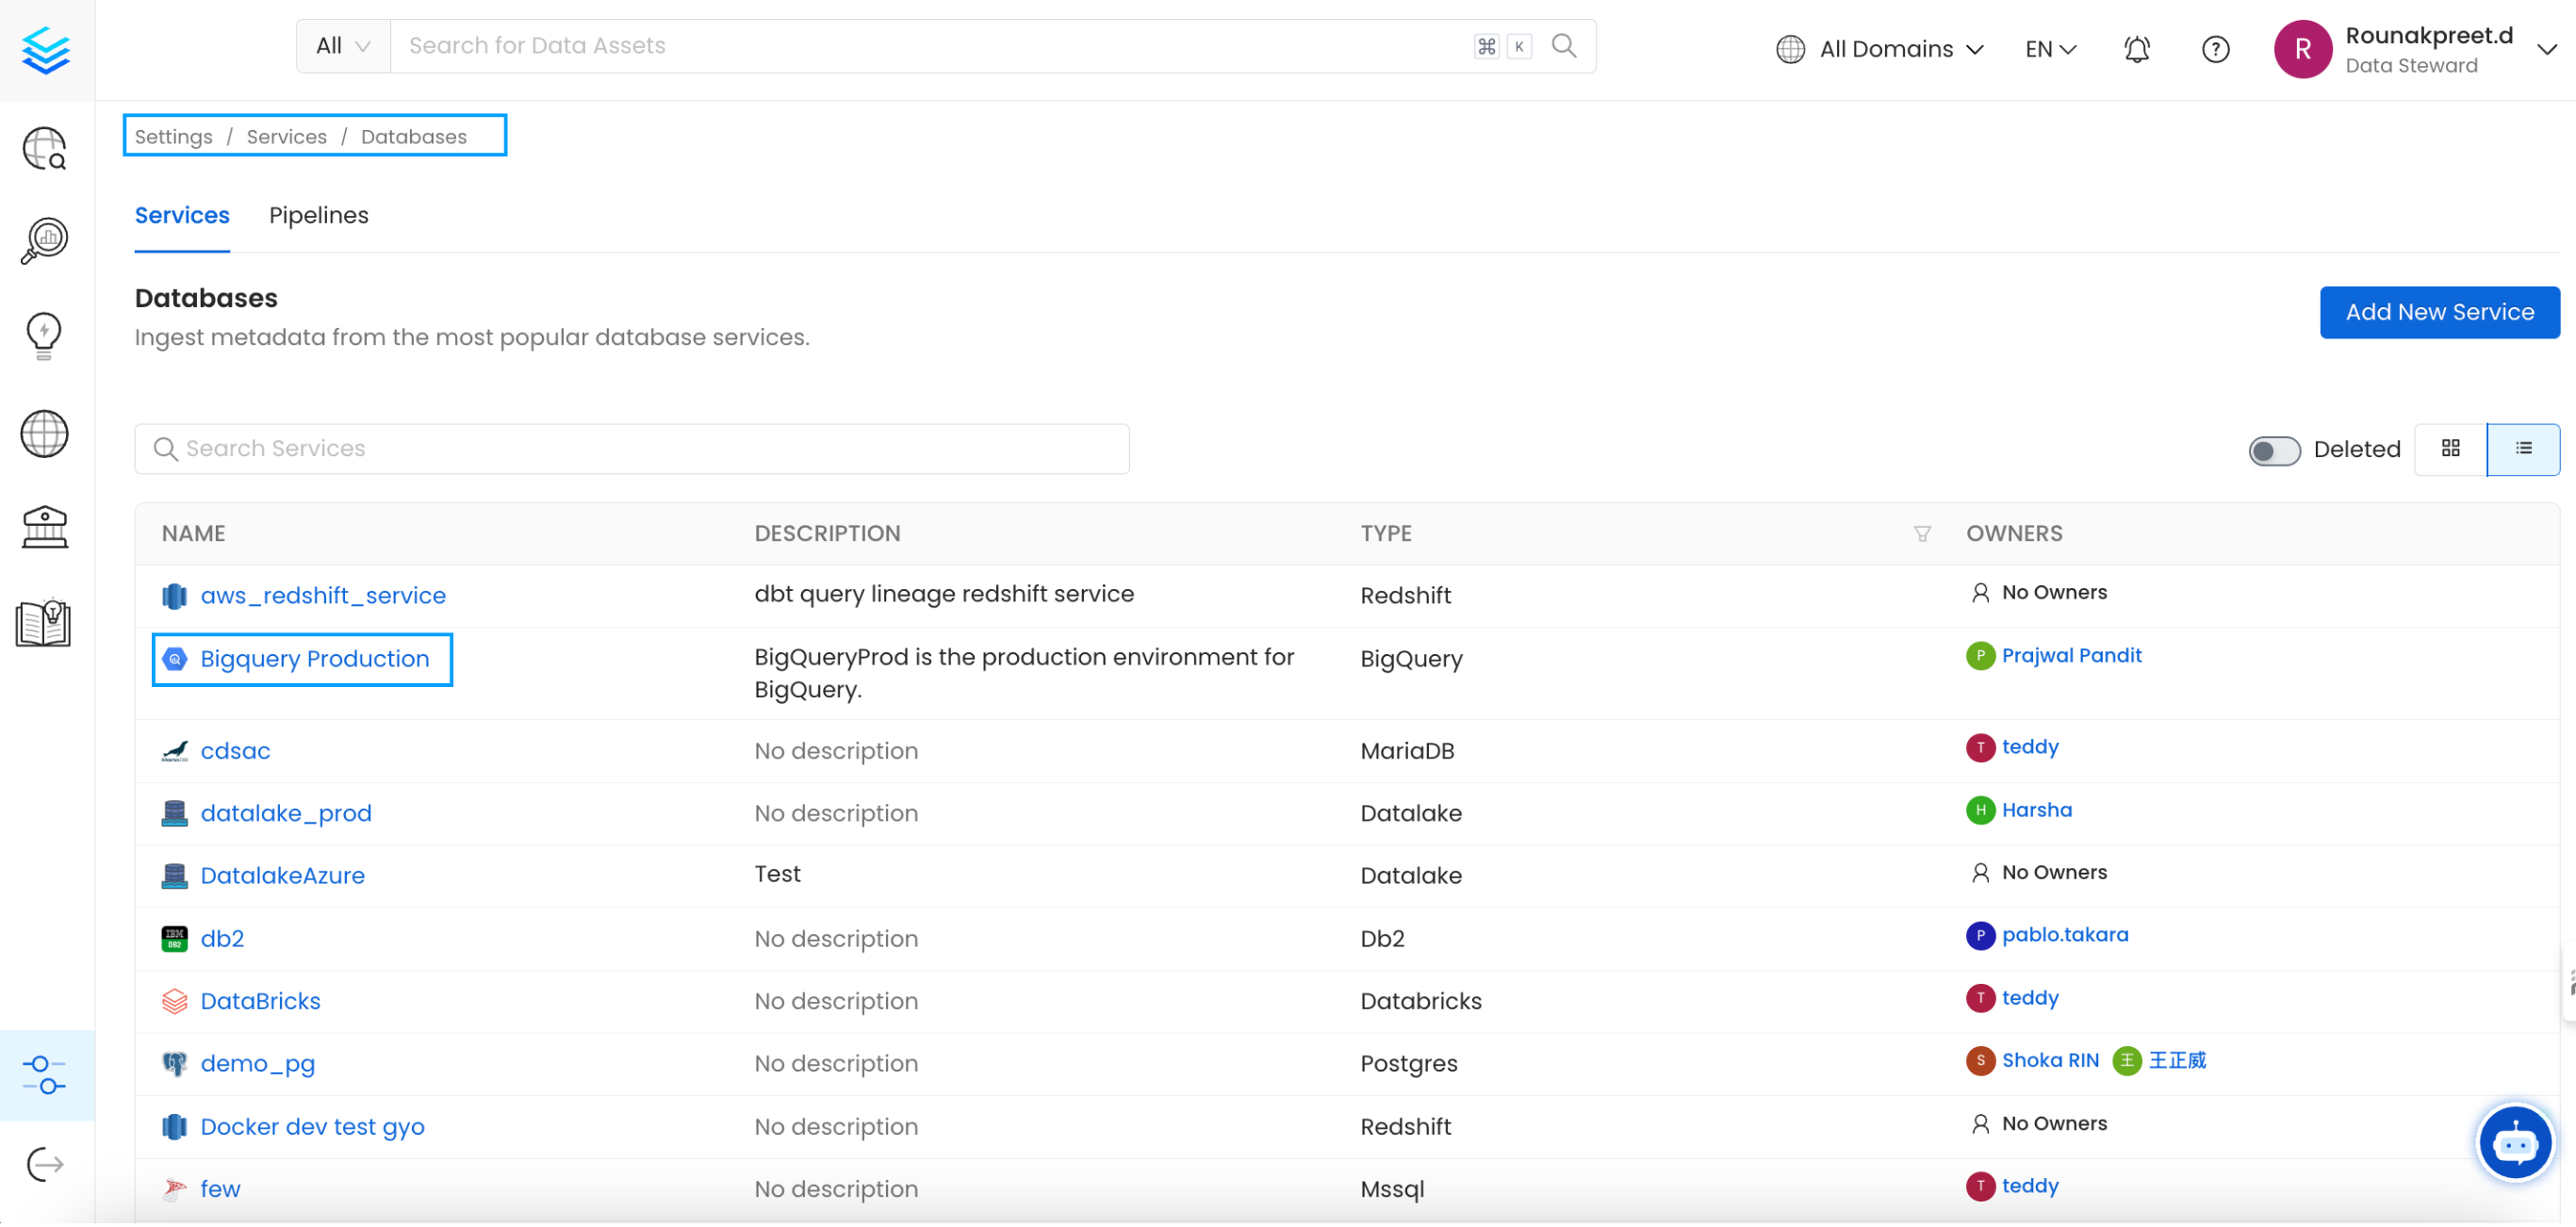Screen dimensions: 2576x1227
Task: Open the chatbot assistant bubble
Action: point(2514,1144)
